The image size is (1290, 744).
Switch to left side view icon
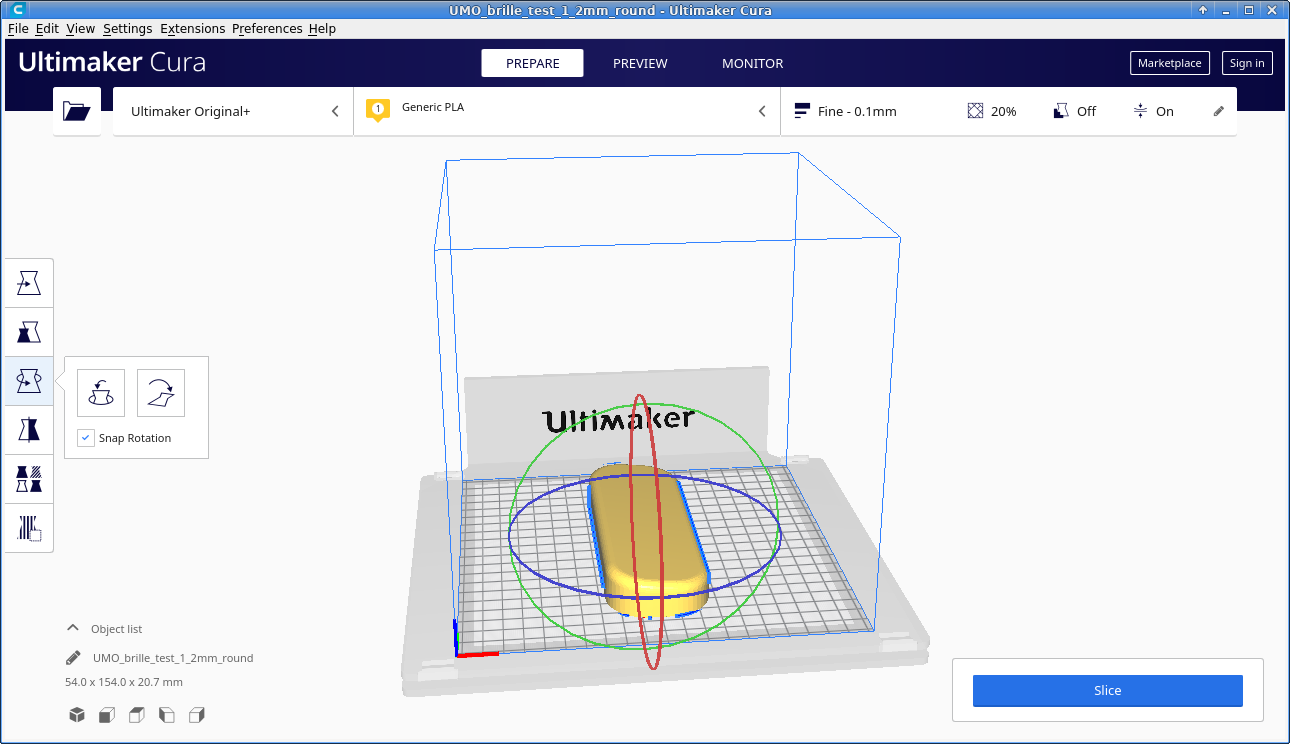pyautogui.click(x=167, y=715)
